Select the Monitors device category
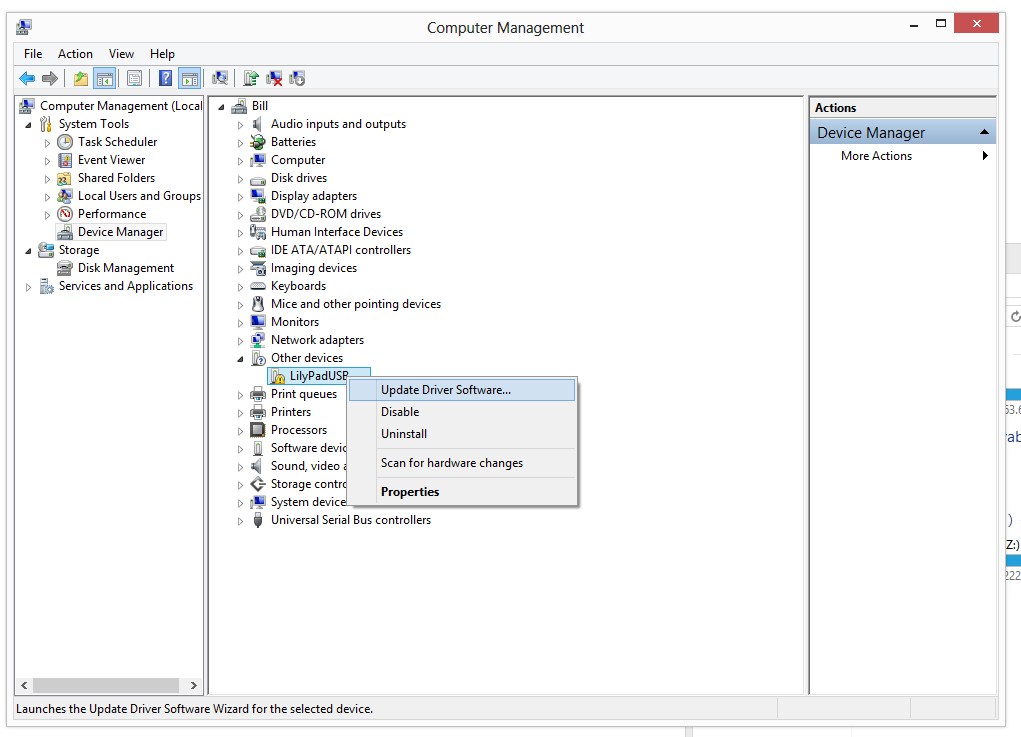This screenshot has height=737, width=1021. 295,322
